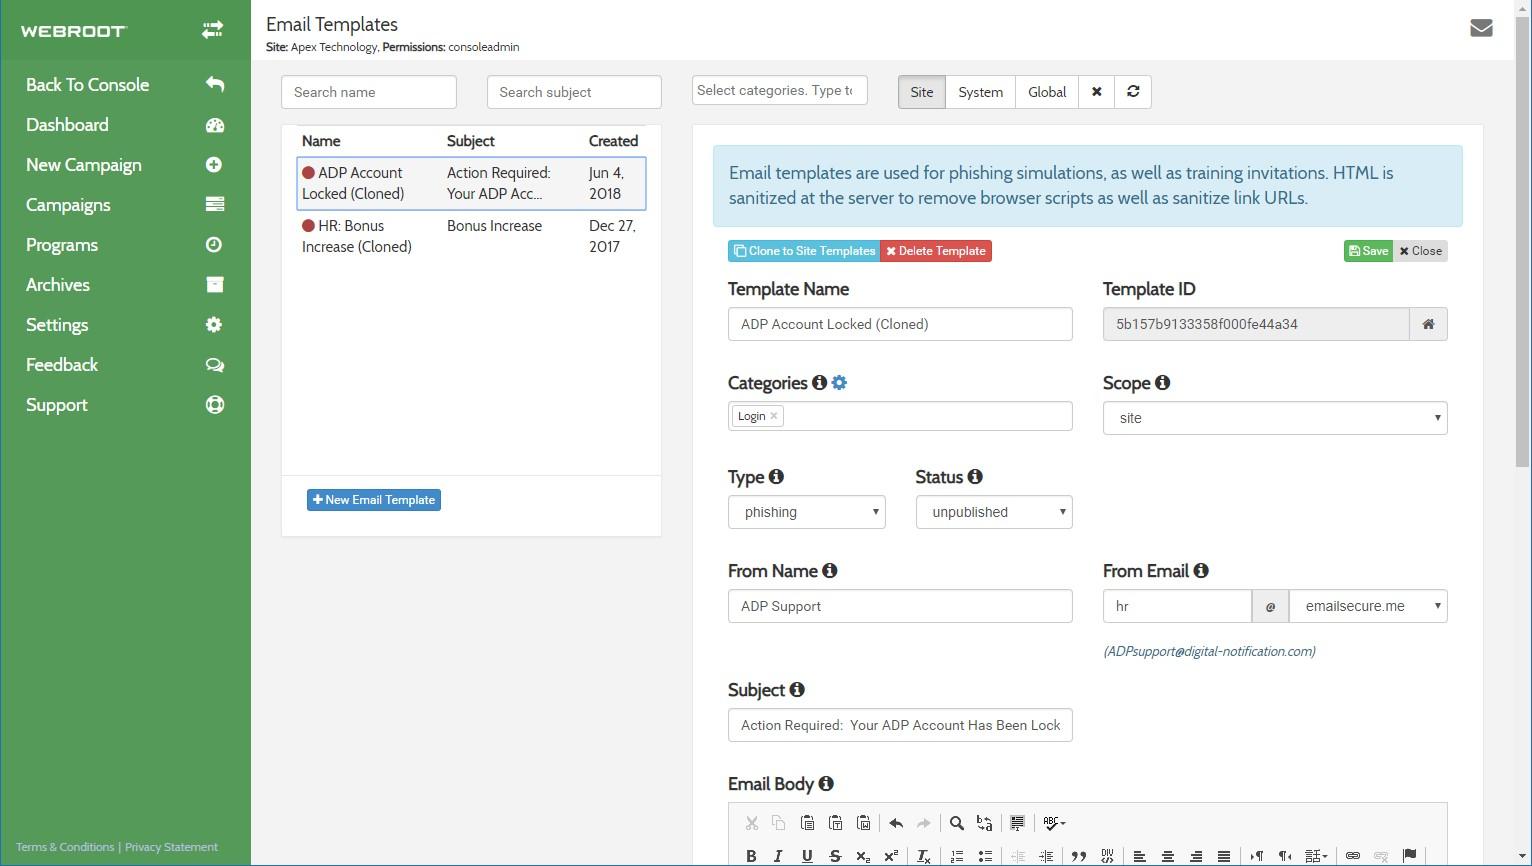Show info tooltip for Categories
This screenshot has width=1532, height=866.
[819, 383]
